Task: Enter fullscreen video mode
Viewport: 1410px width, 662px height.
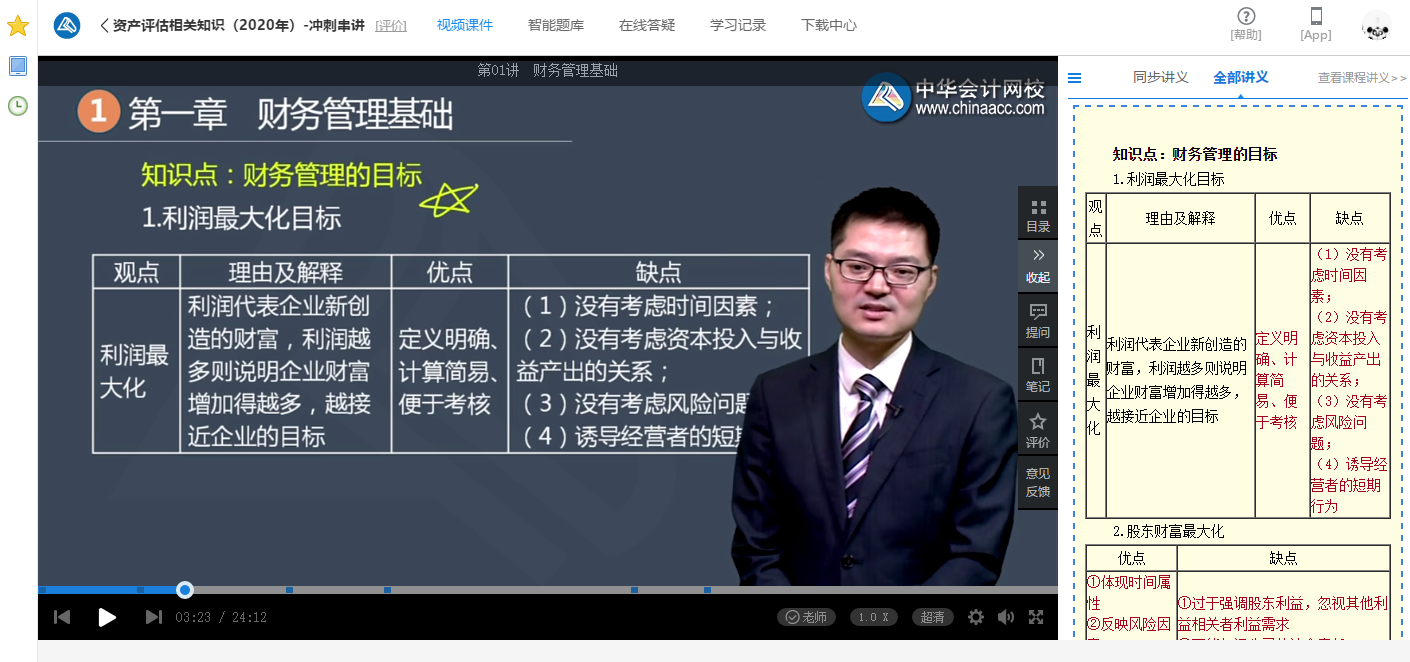Action: click(1036, 617)
